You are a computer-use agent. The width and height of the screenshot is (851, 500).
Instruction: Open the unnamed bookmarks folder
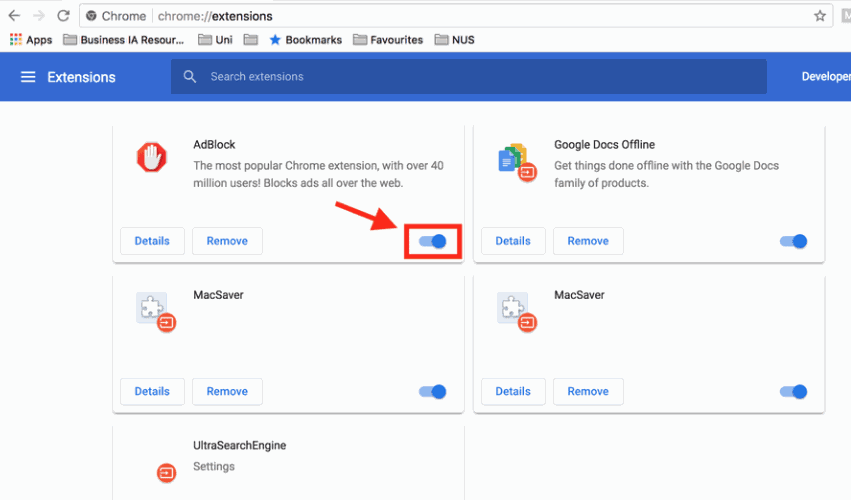250,40
